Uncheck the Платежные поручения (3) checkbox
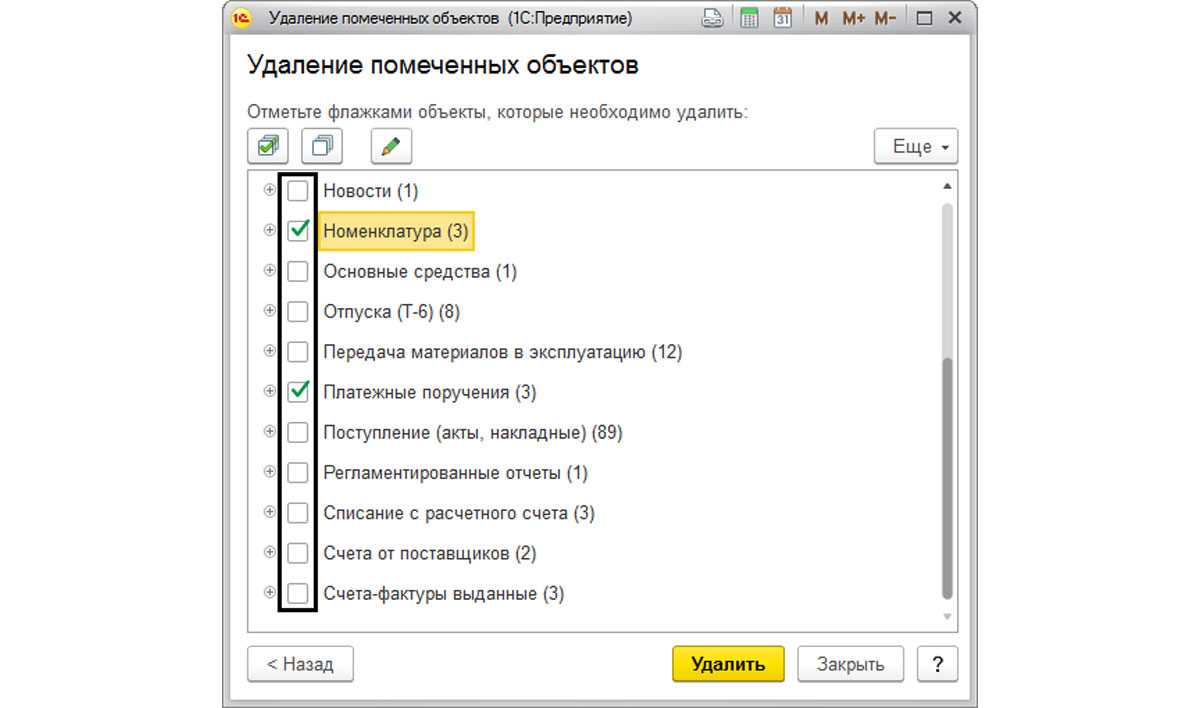The width and height of the screenshot is (1200, 708). (x=298, y=392)
